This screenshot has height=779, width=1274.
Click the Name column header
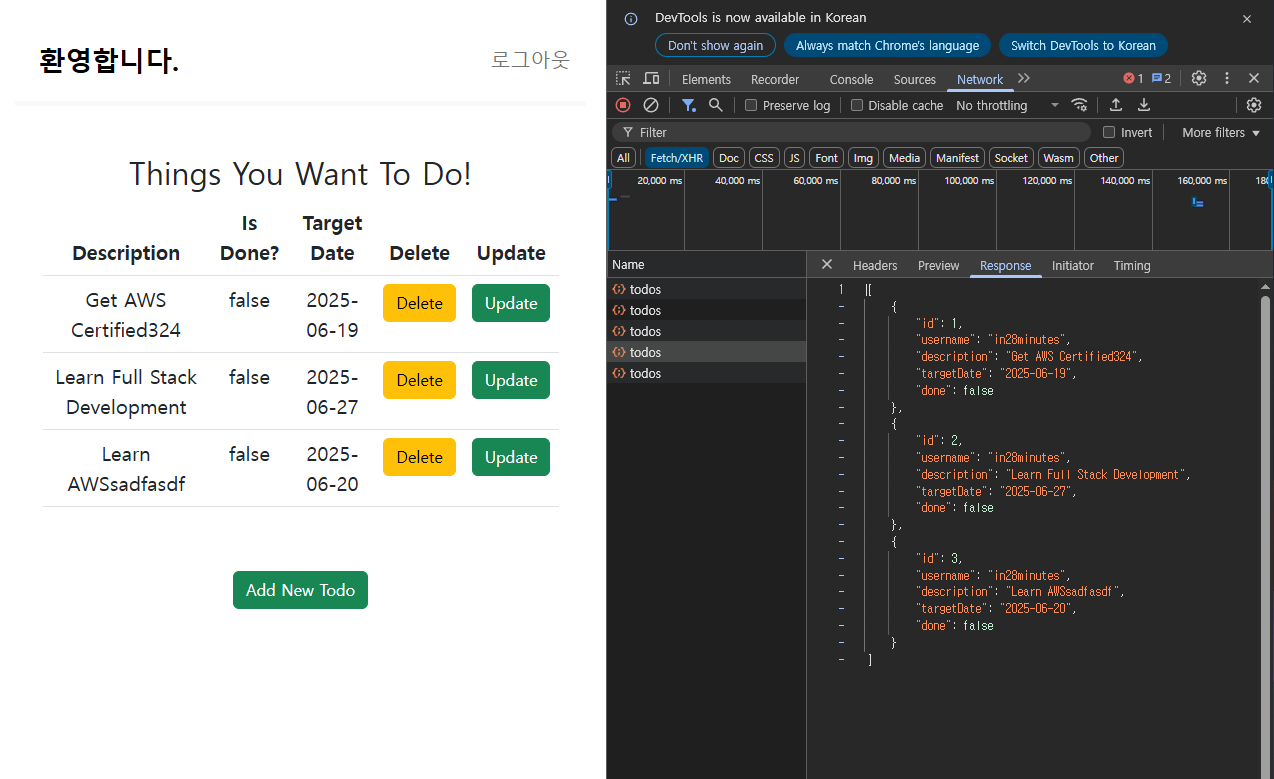pos(706,264)
